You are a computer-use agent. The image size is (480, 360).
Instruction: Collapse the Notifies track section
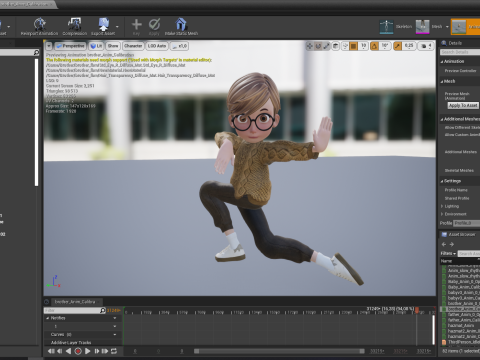(x=48, y=318)
